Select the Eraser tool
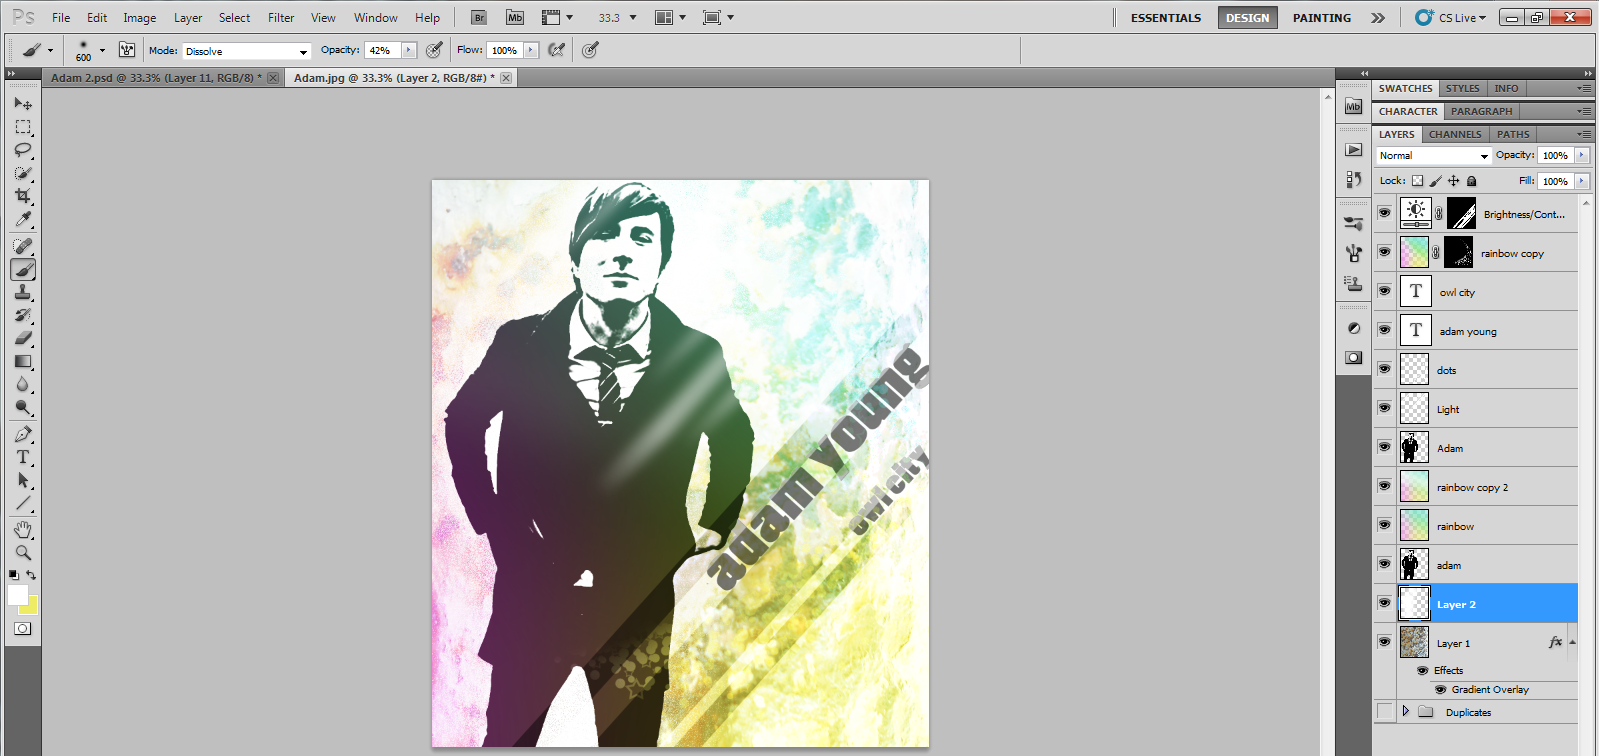The image size is (1599, 756). tap(23, 338)
